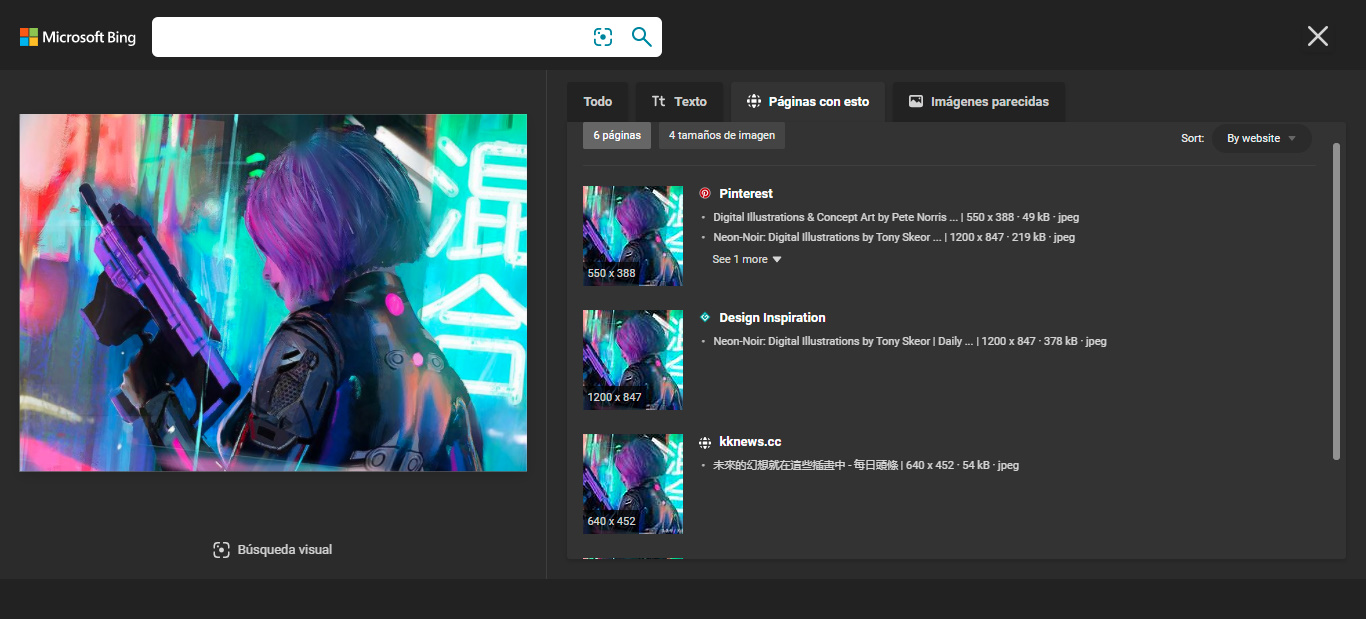
Task: Expand See 1 more under Pinterest
Action: 747,260
